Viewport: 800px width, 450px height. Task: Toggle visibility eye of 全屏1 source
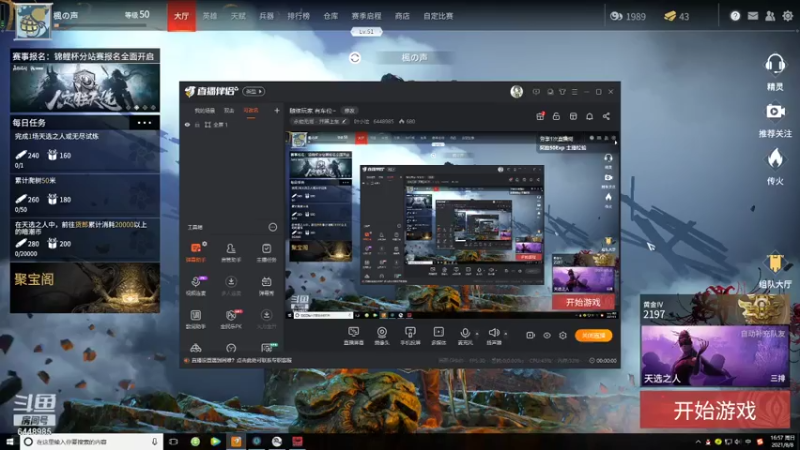tap(187, 124)
